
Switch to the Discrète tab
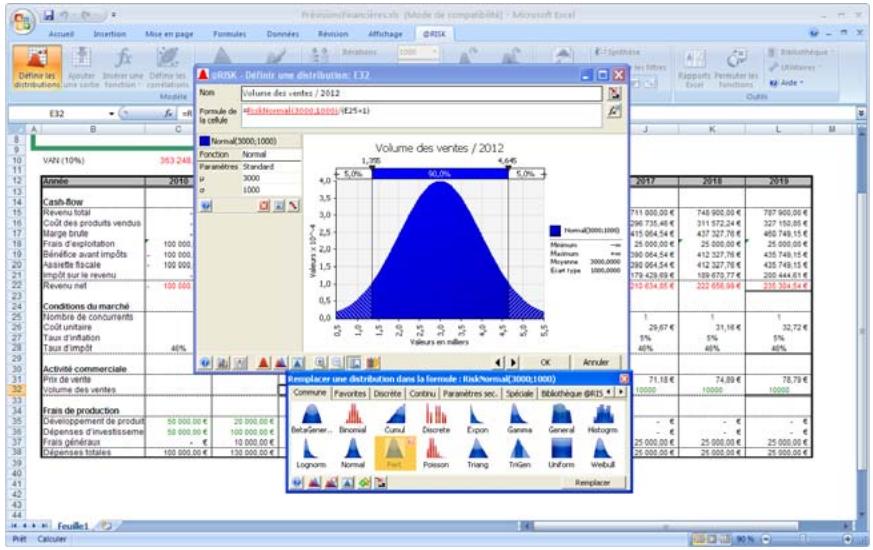[x=390, y=393]
